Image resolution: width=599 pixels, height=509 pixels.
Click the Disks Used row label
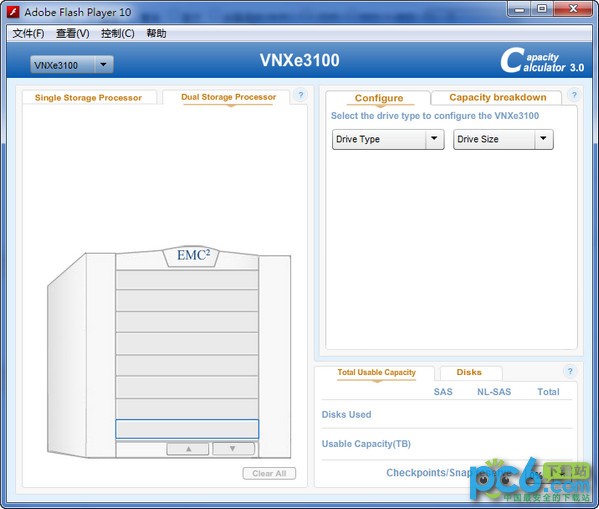tap(346, 415)
